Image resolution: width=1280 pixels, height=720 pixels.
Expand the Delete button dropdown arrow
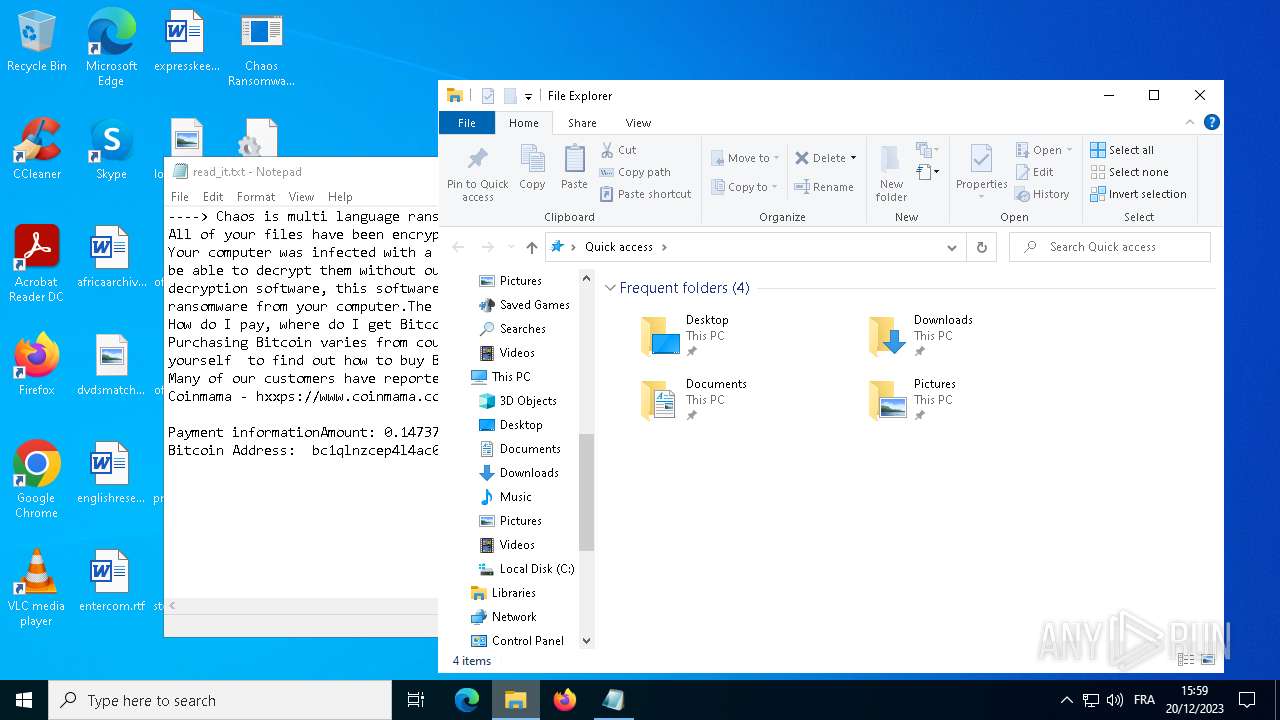853,158
